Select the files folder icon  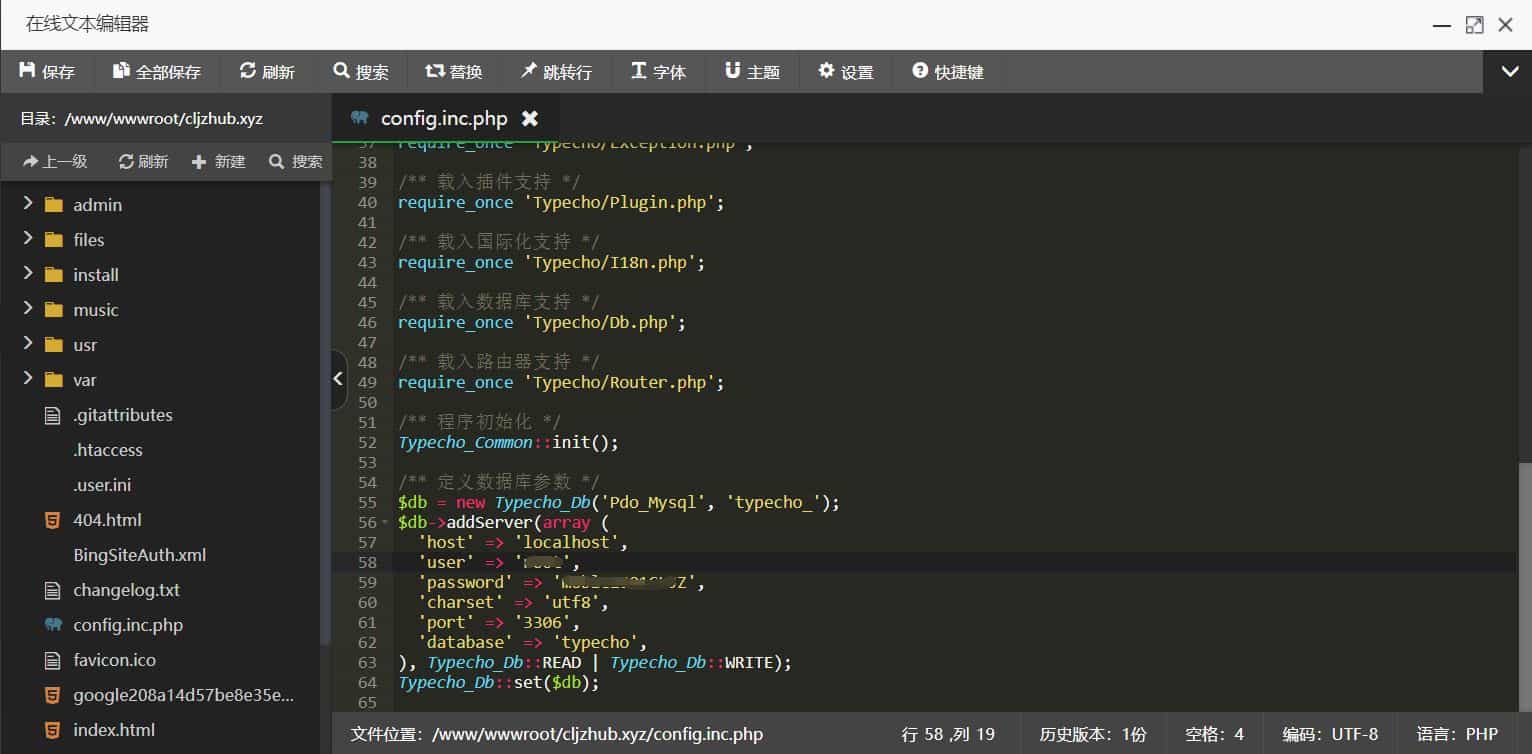(54, 240)
